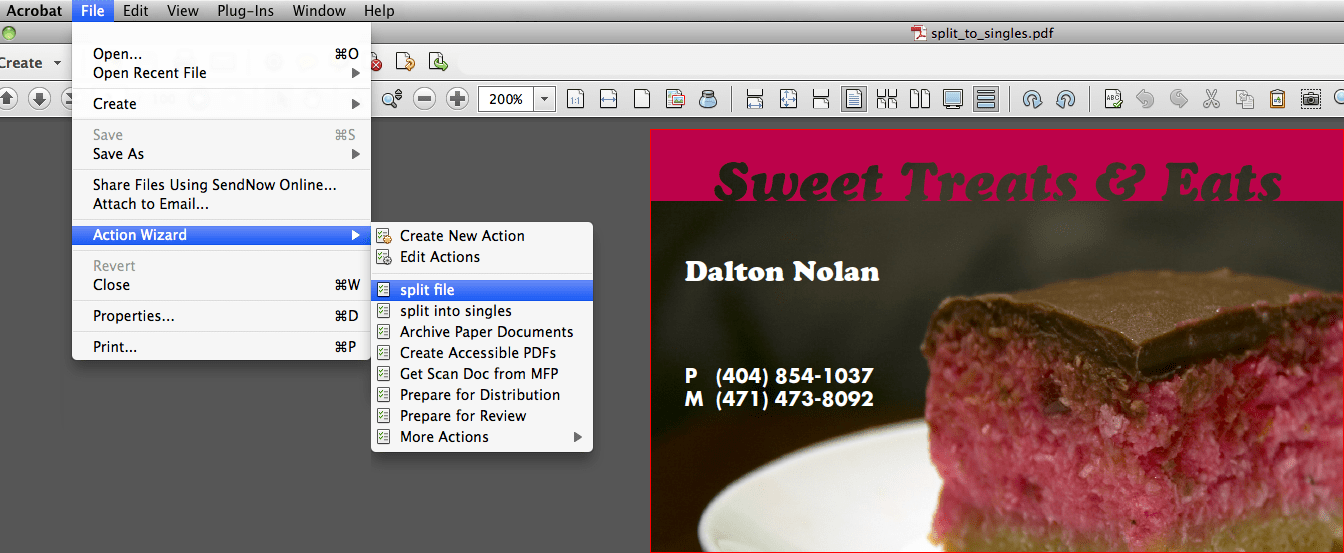Open the Plug-Ins menu

point(245,11)
